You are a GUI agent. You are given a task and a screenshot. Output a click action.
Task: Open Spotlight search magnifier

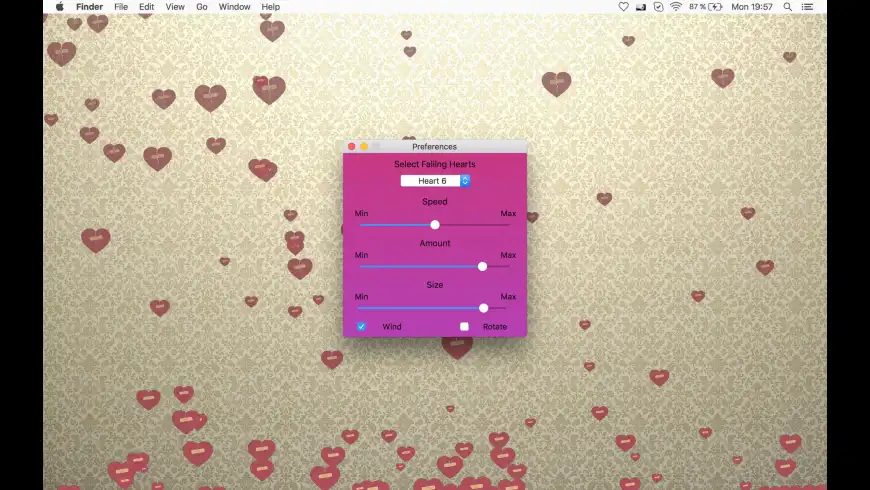pos(787,7)
